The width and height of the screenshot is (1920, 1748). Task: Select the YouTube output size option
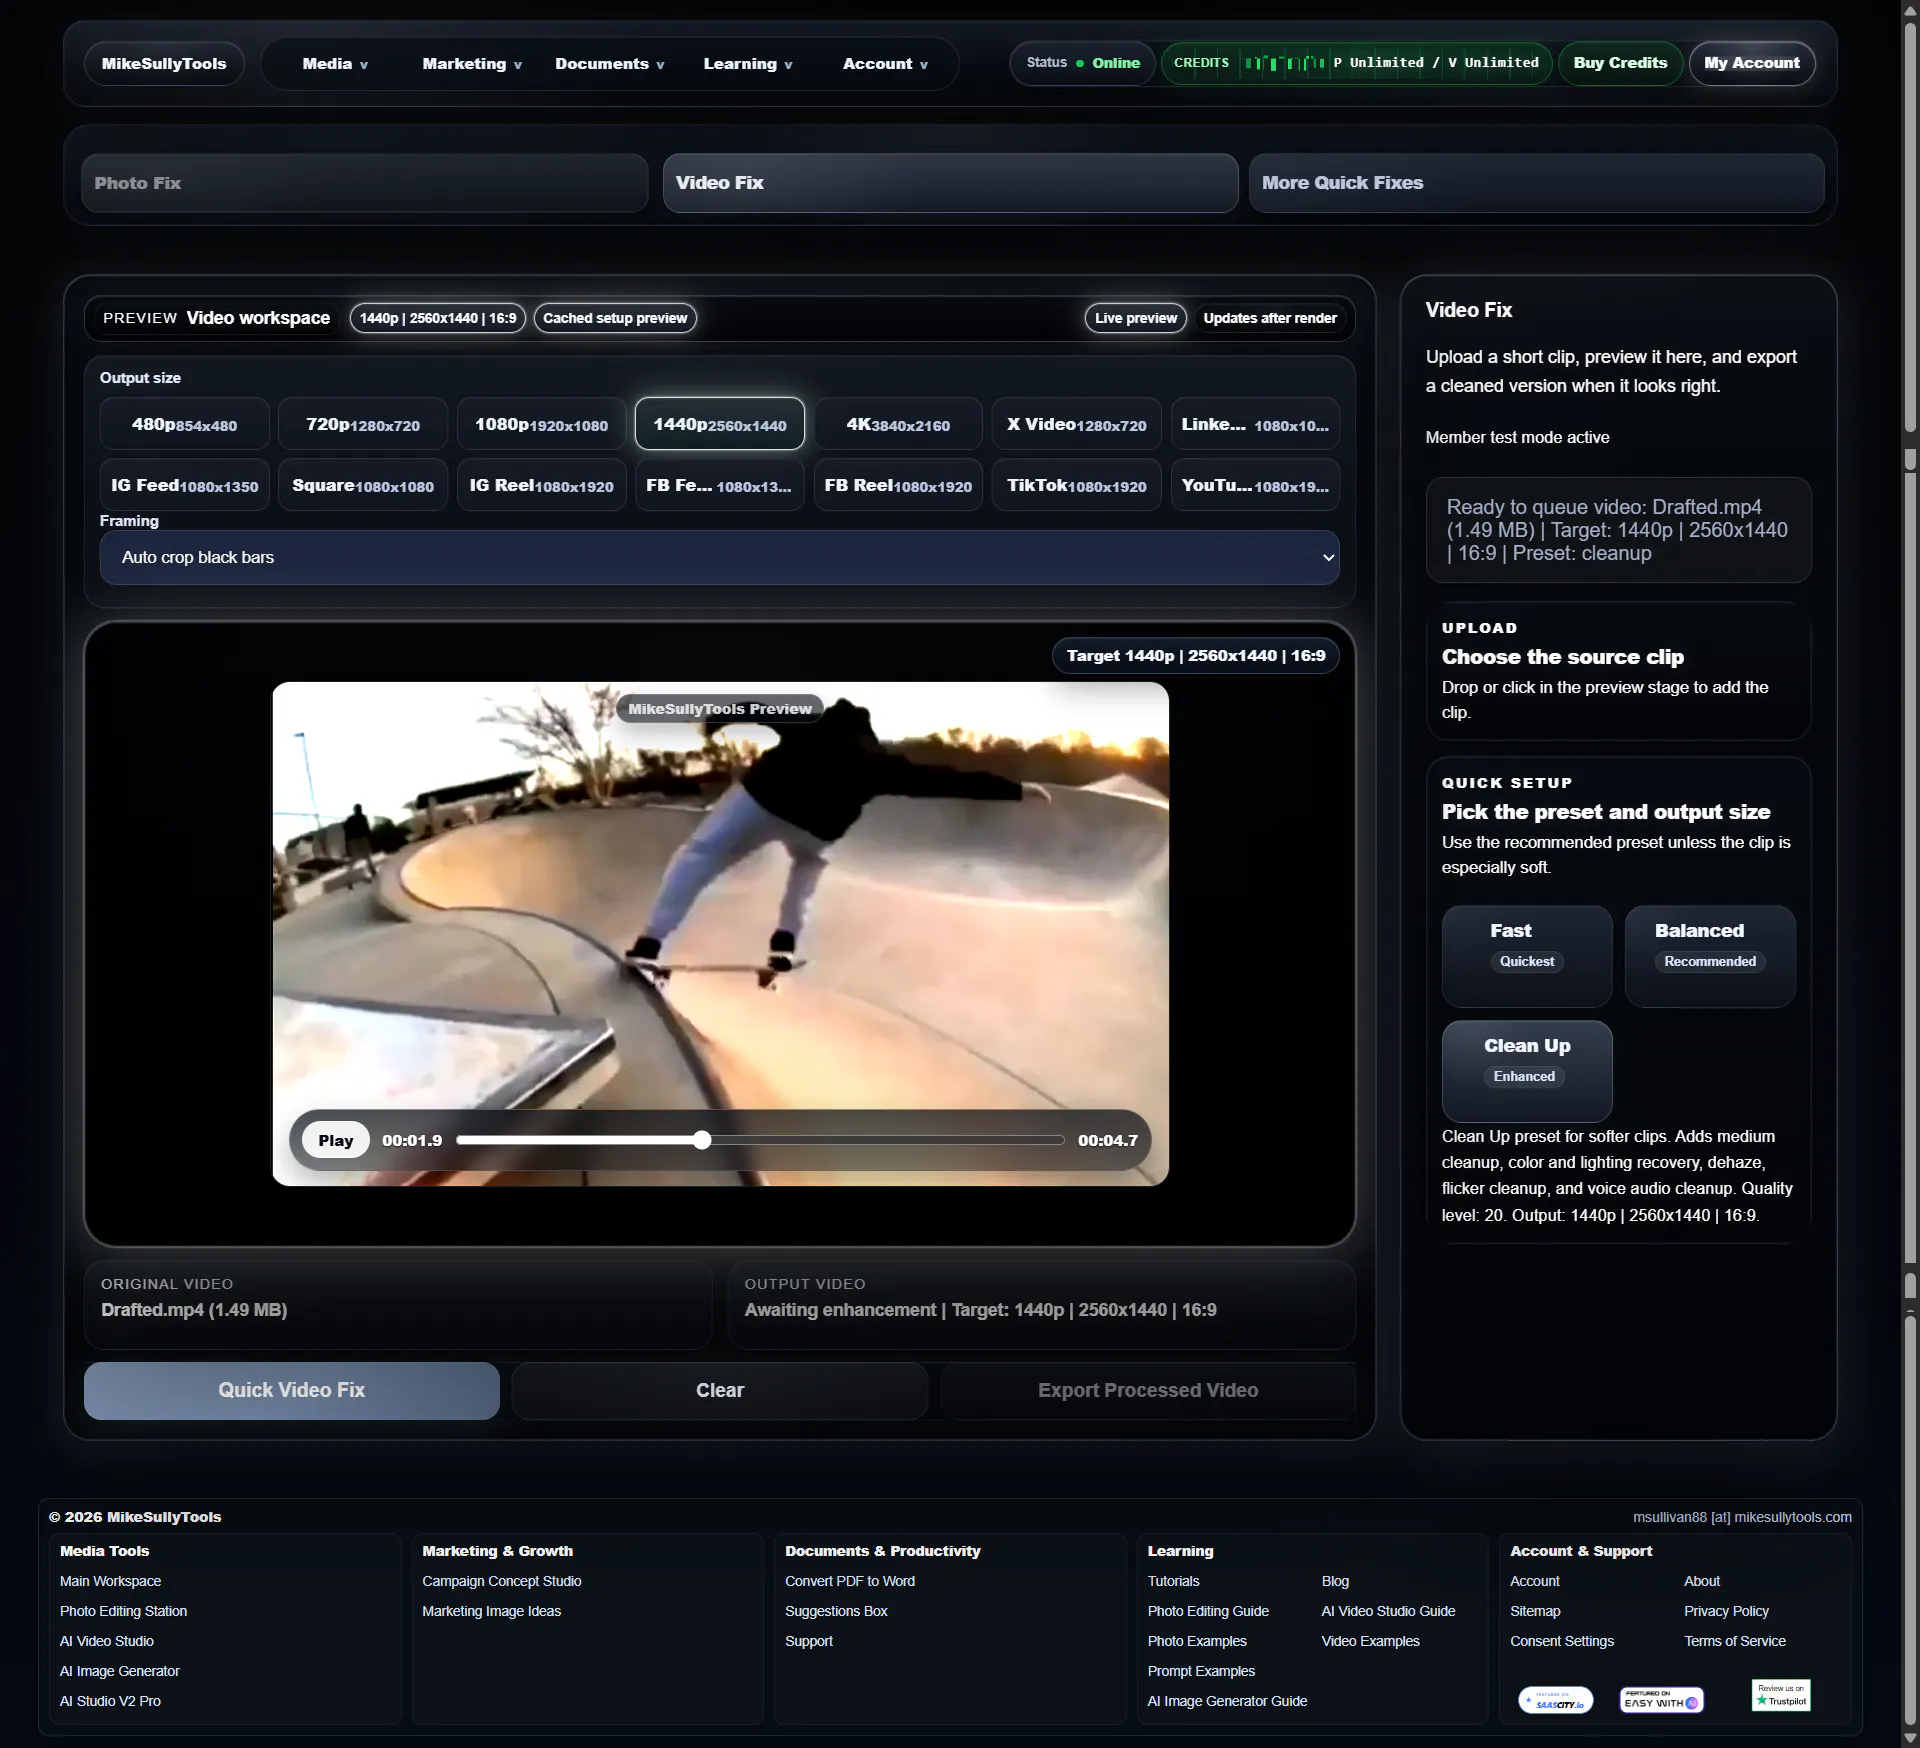pyautogui.click(x=1255, y=485)
